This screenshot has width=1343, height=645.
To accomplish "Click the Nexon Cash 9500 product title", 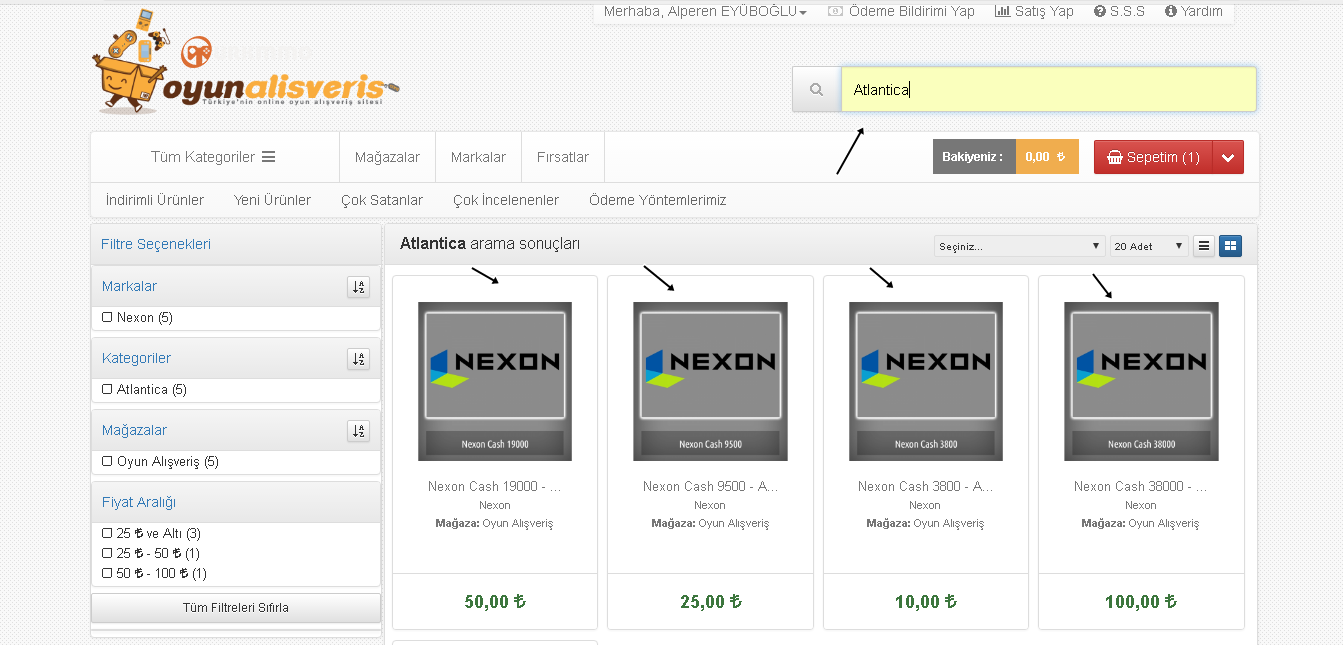I will 710,487.
